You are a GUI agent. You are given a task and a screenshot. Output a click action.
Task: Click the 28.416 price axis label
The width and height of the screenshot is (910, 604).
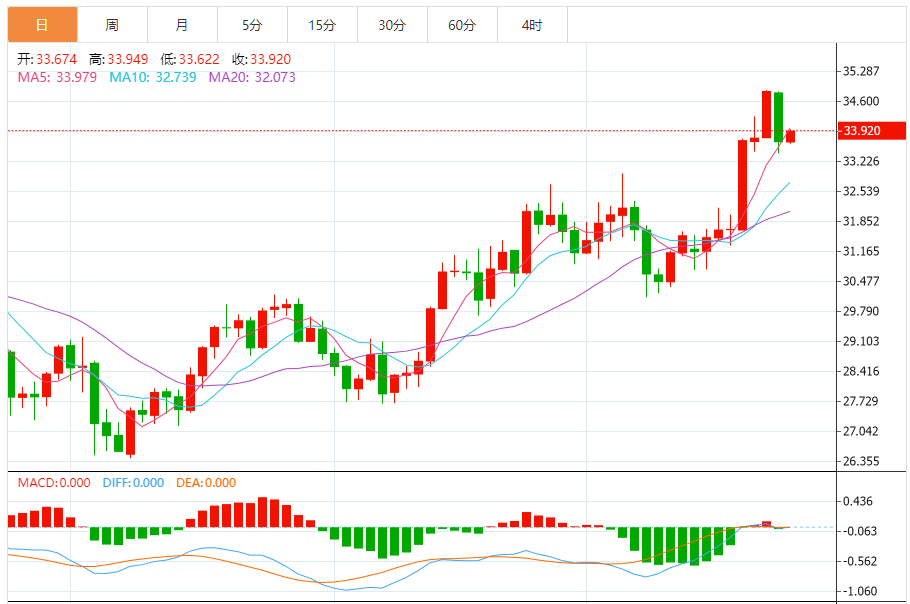pos(861,371)
